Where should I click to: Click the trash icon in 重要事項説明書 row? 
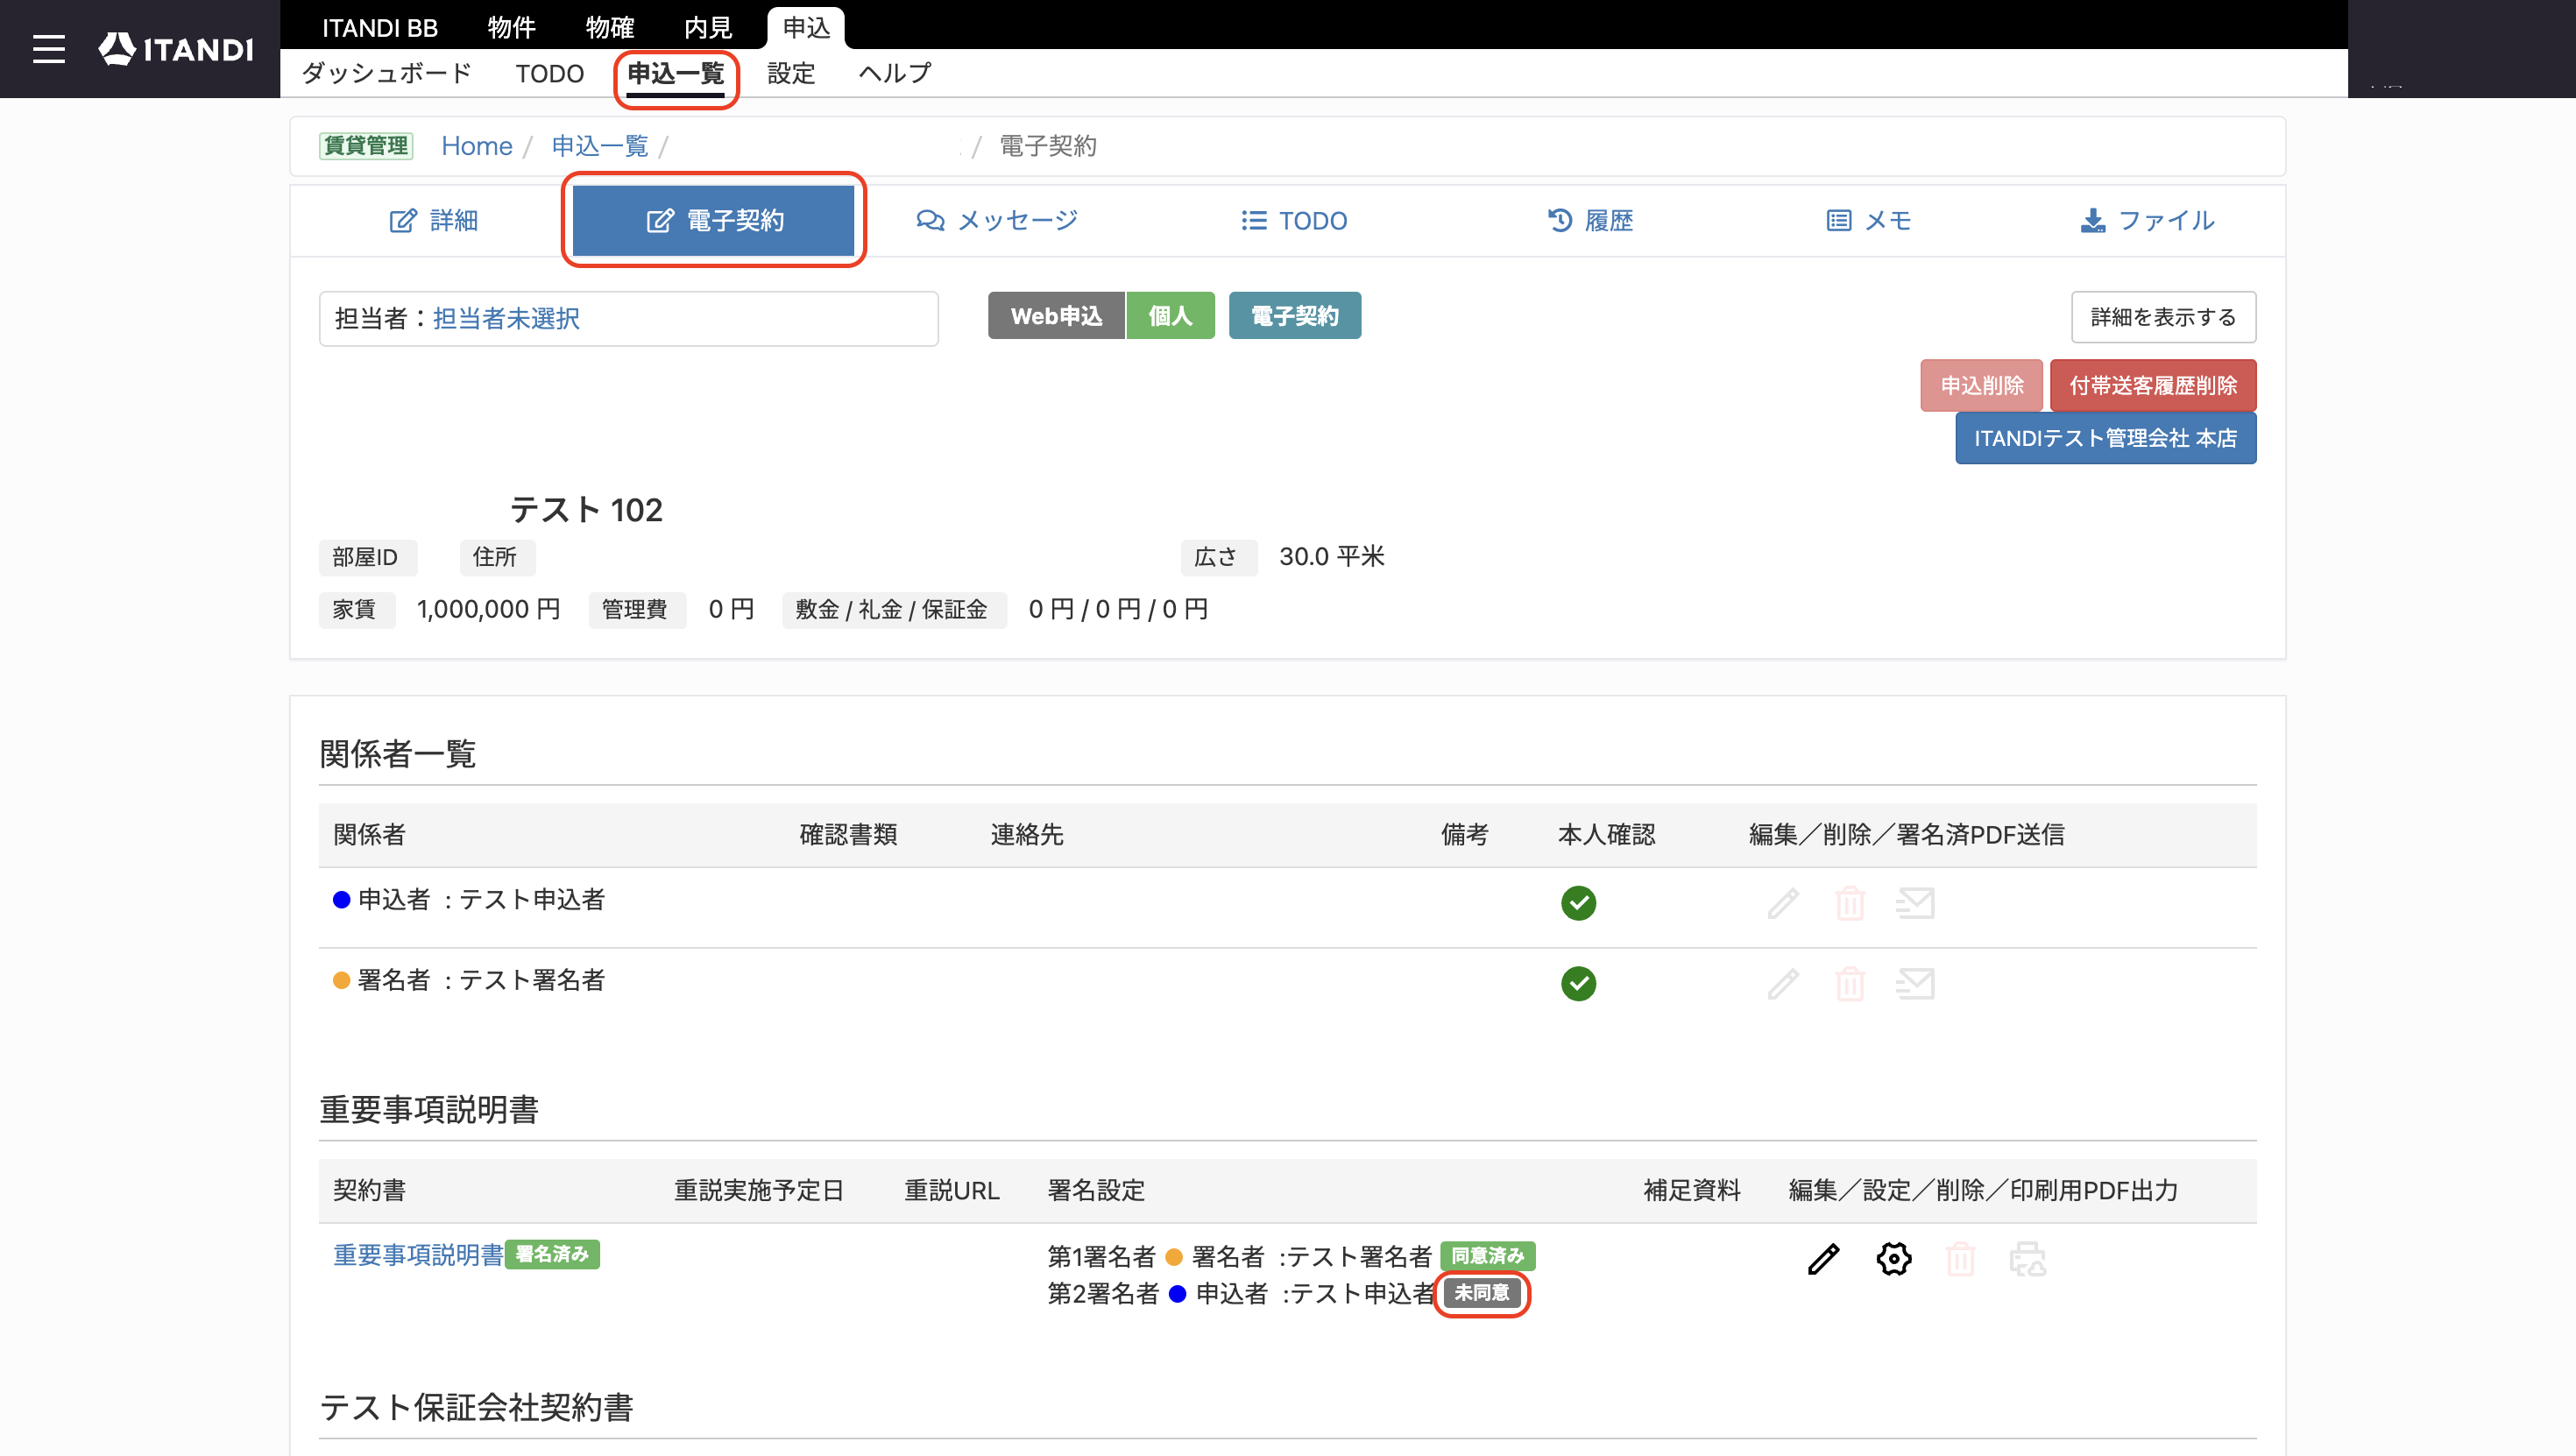pyautogui.click(x=1960, y=1259)
